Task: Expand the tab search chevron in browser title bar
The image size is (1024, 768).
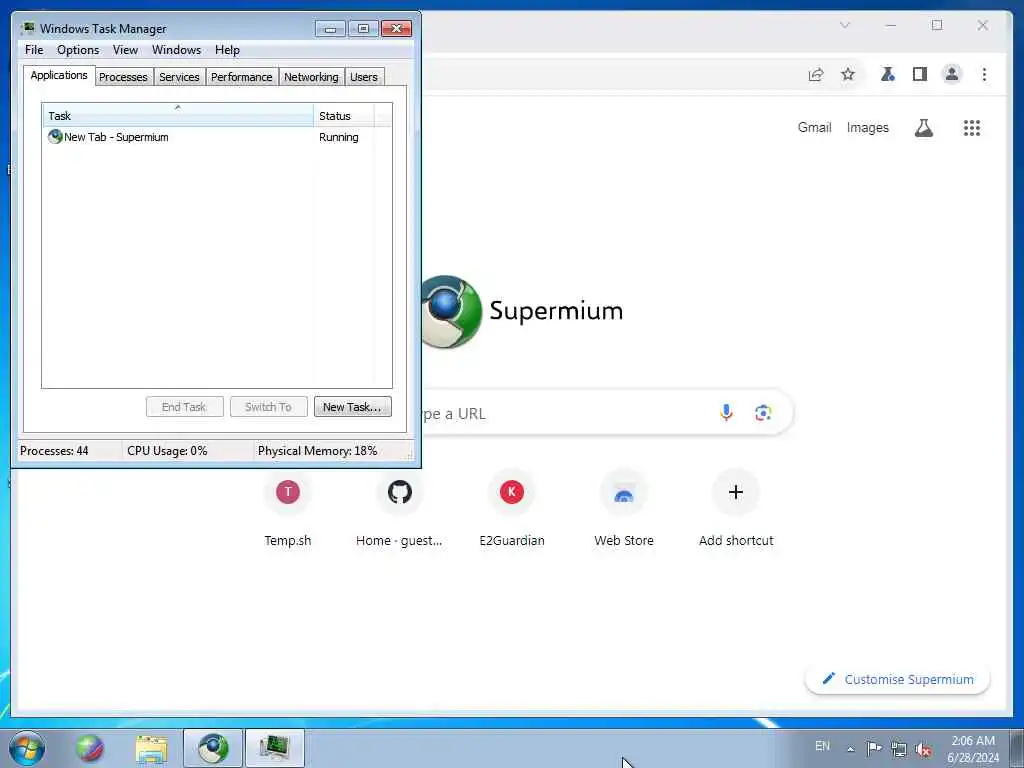Action: pos(844,25)
